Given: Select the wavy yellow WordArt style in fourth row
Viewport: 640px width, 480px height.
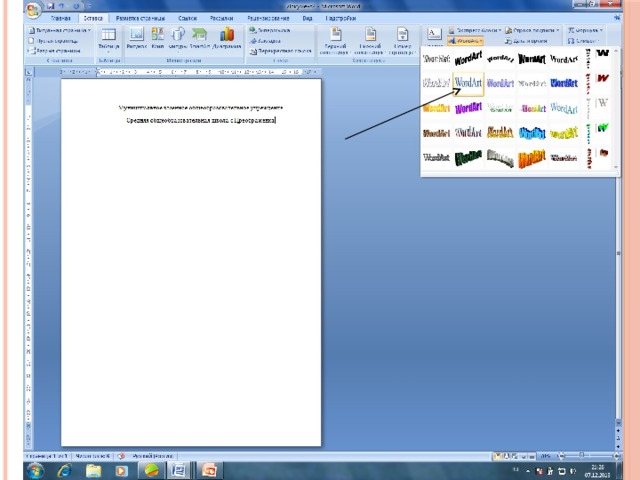Looking at the screenshot, I should tap(564, 133).
